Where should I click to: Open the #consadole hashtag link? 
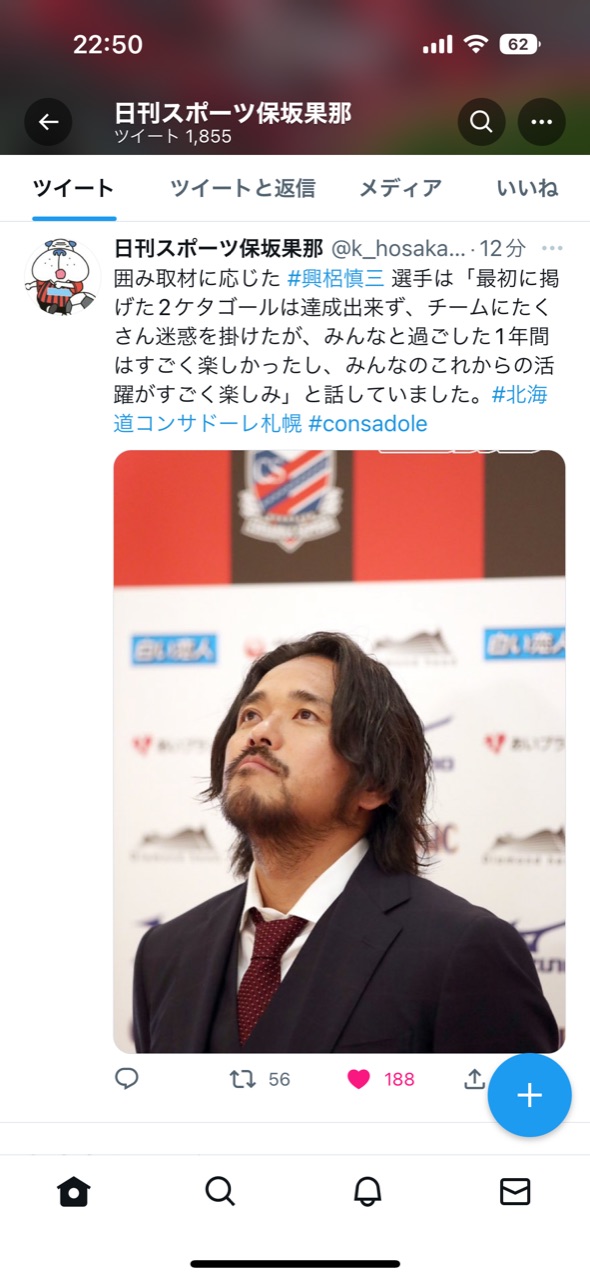tap(367, 423)
